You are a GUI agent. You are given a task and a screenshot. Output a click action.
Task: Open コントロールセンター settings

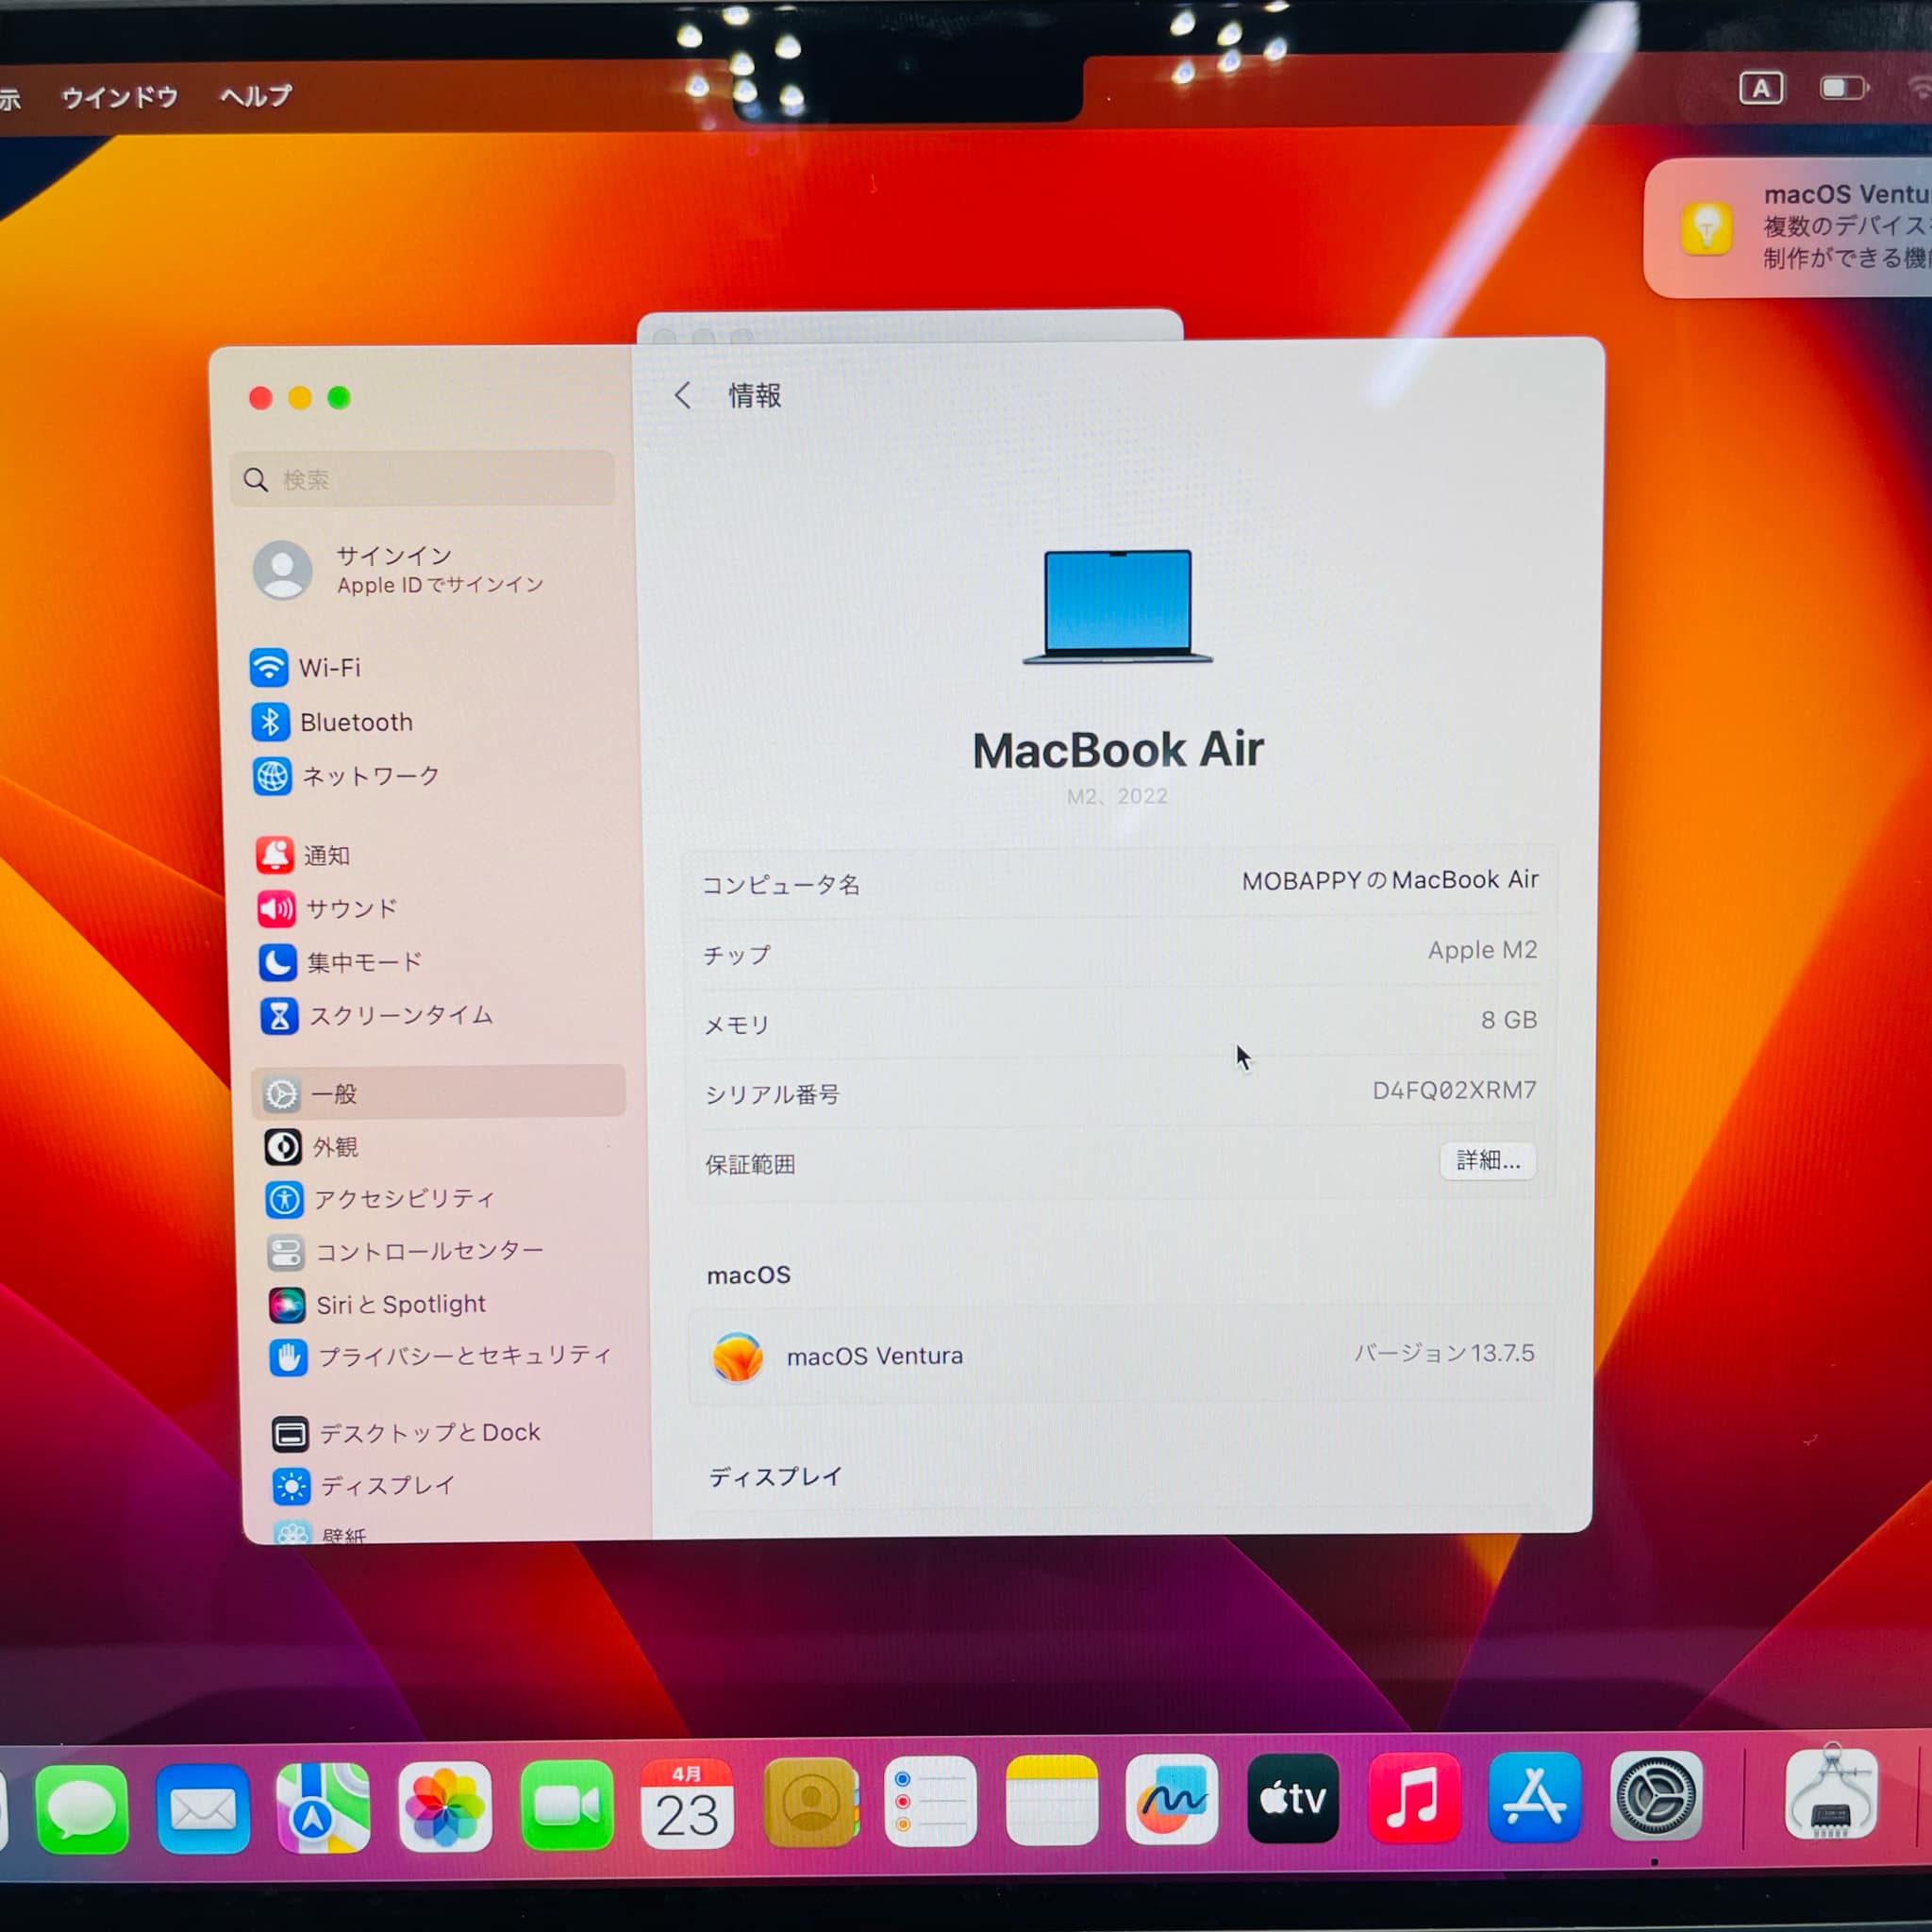click(x=430, y=1252)
